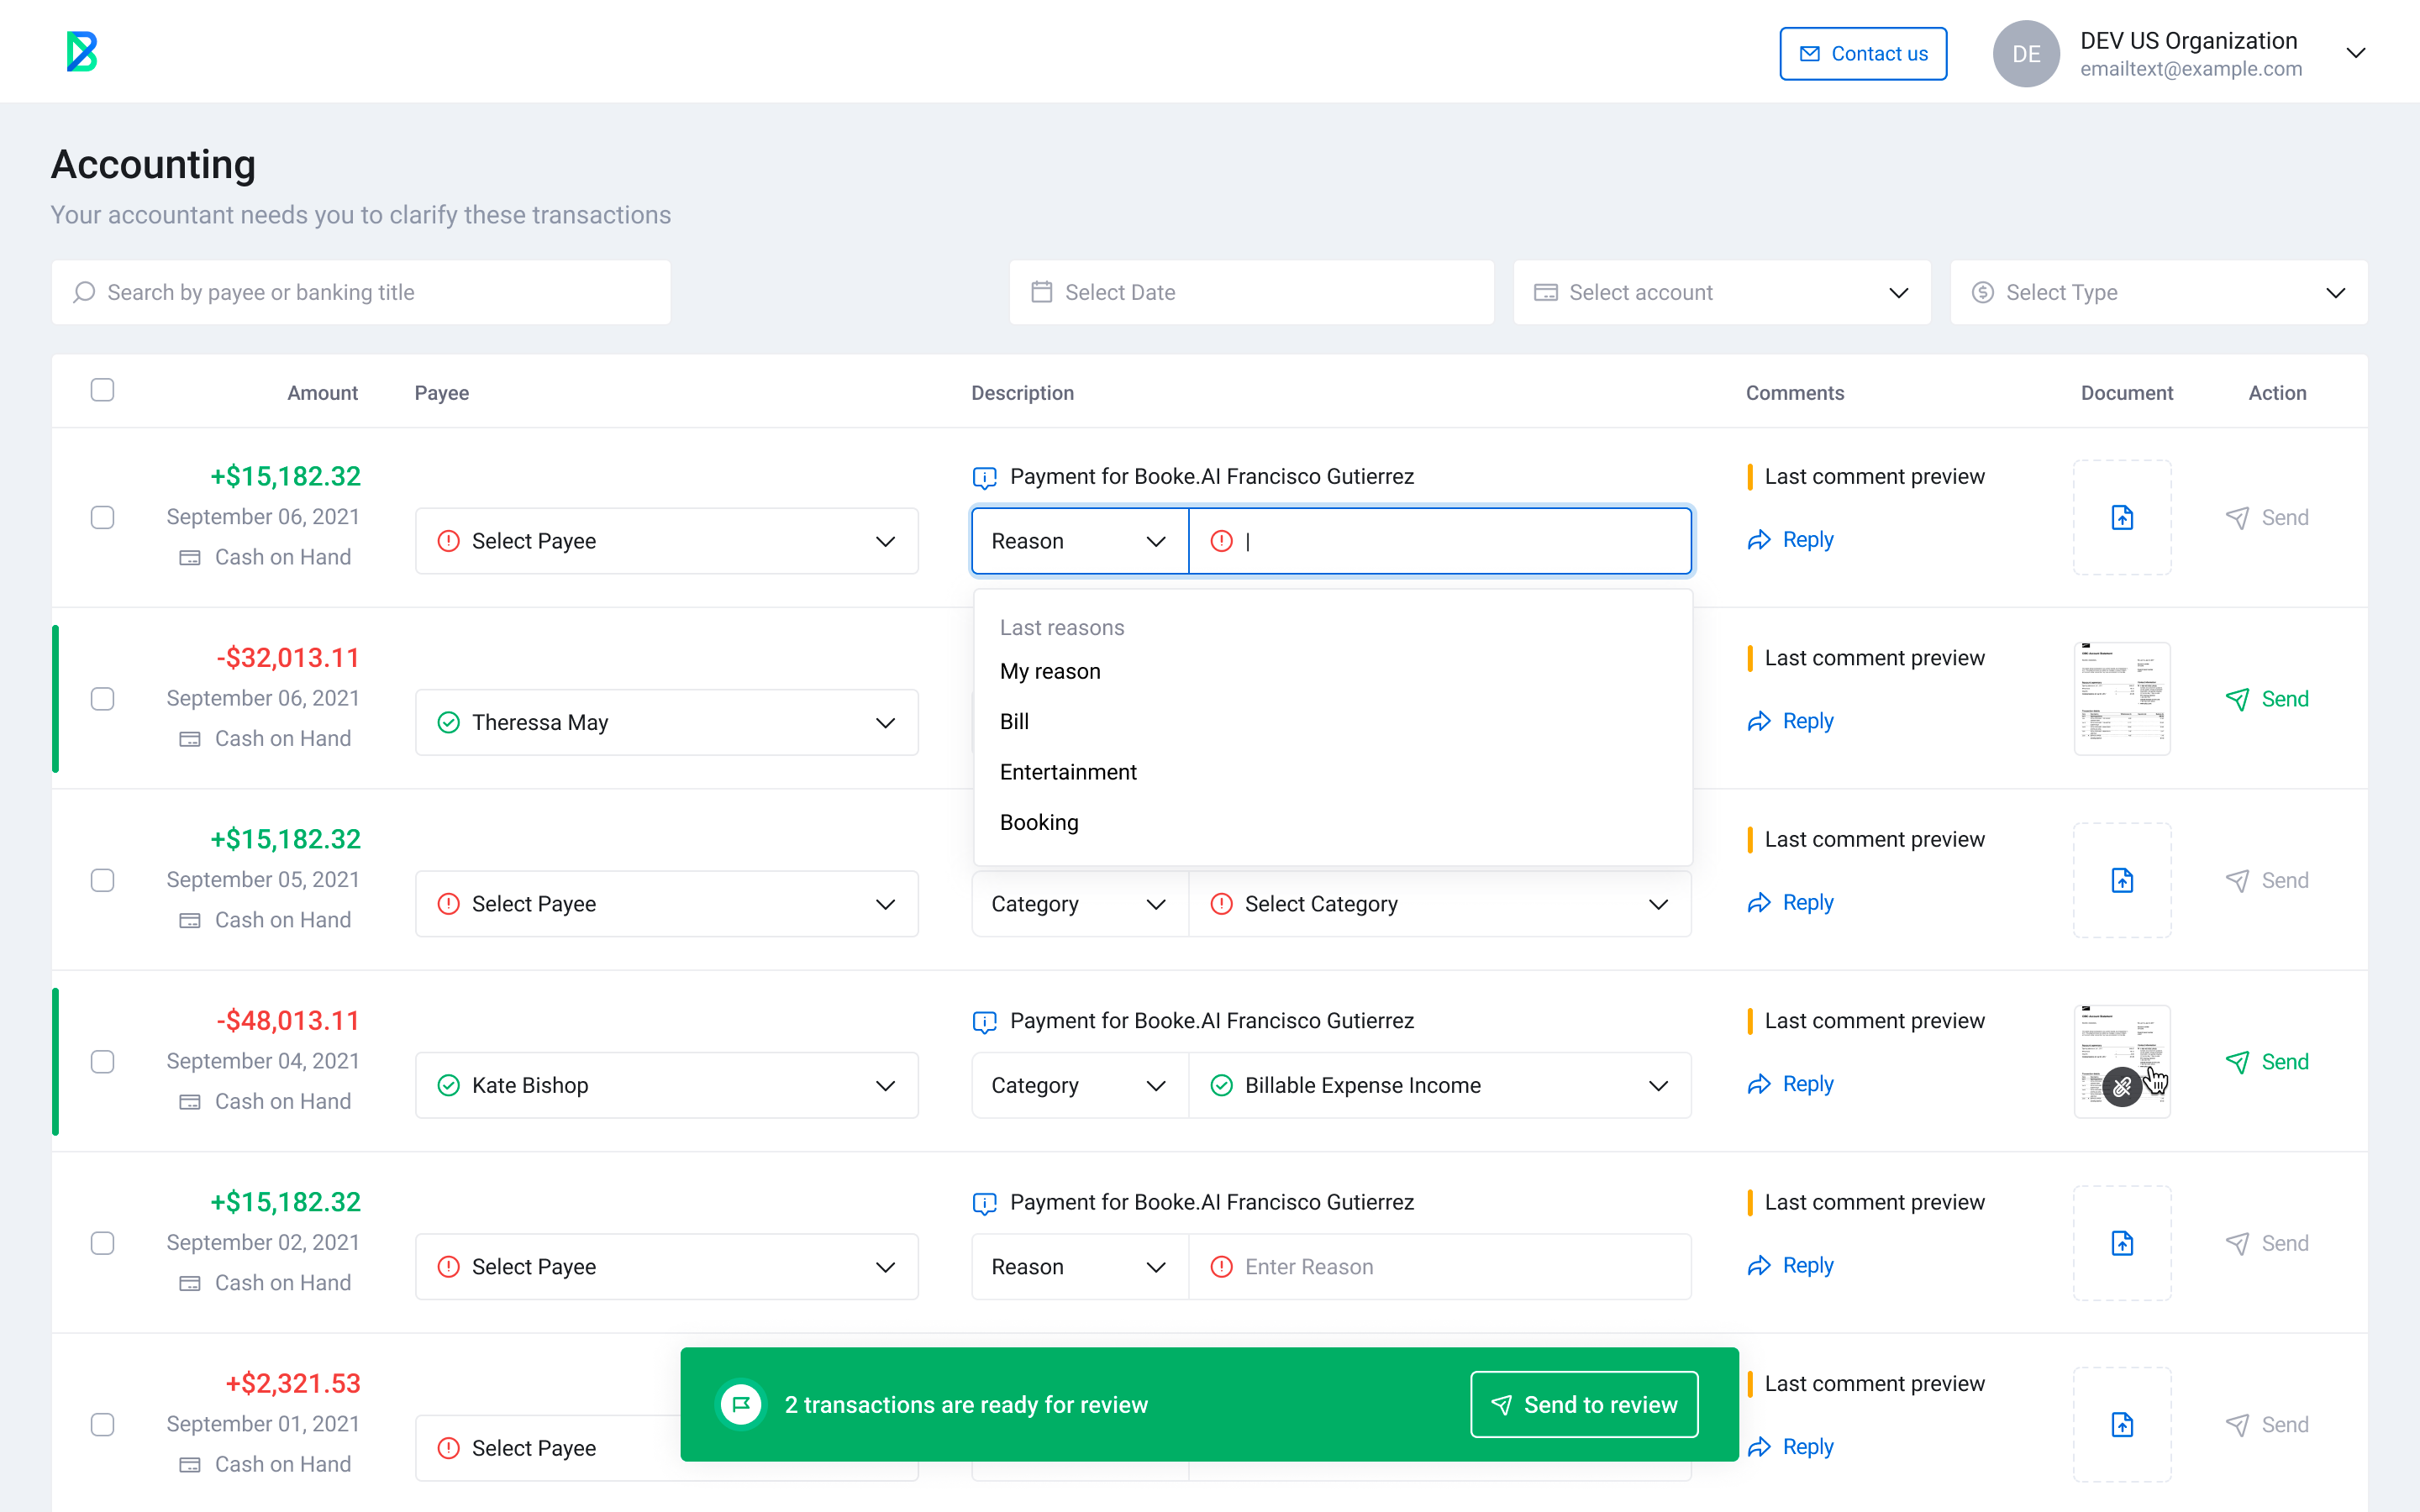Click the search by payee input field
2420x1512 pixels.
click(x=361, y=292)
